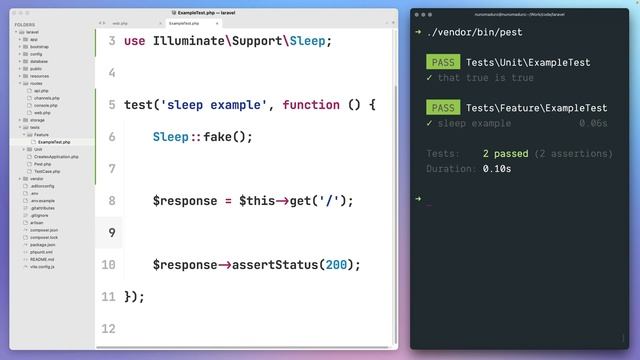Click the .editorconfig file icon
The width and height of the screenshot is (640, 360).
[26, 186]
